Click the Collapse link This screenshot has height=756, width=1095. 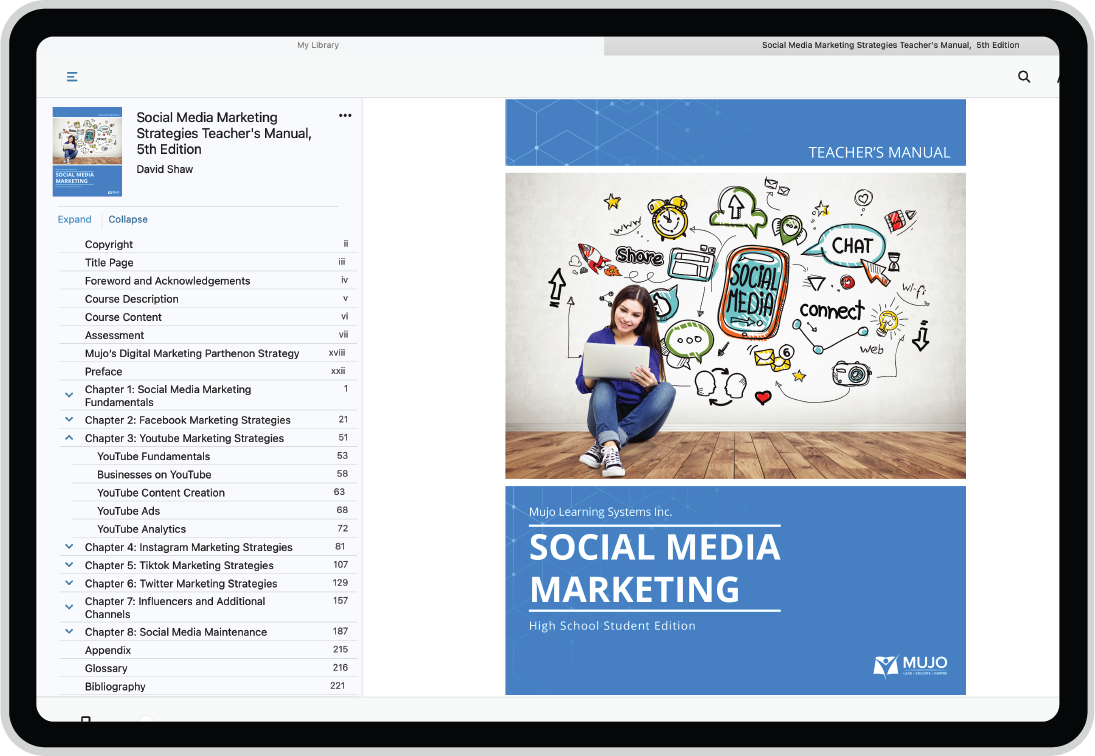(x=128, y=219)
